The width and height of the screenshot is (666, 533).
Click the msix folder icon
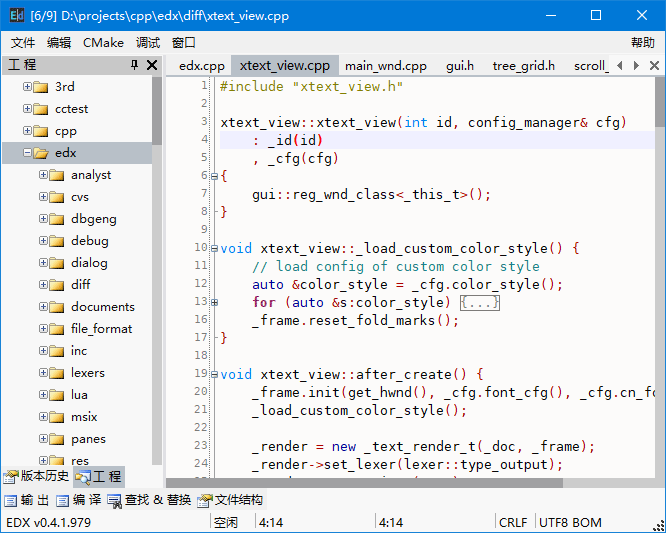click(x=56, y=417)
